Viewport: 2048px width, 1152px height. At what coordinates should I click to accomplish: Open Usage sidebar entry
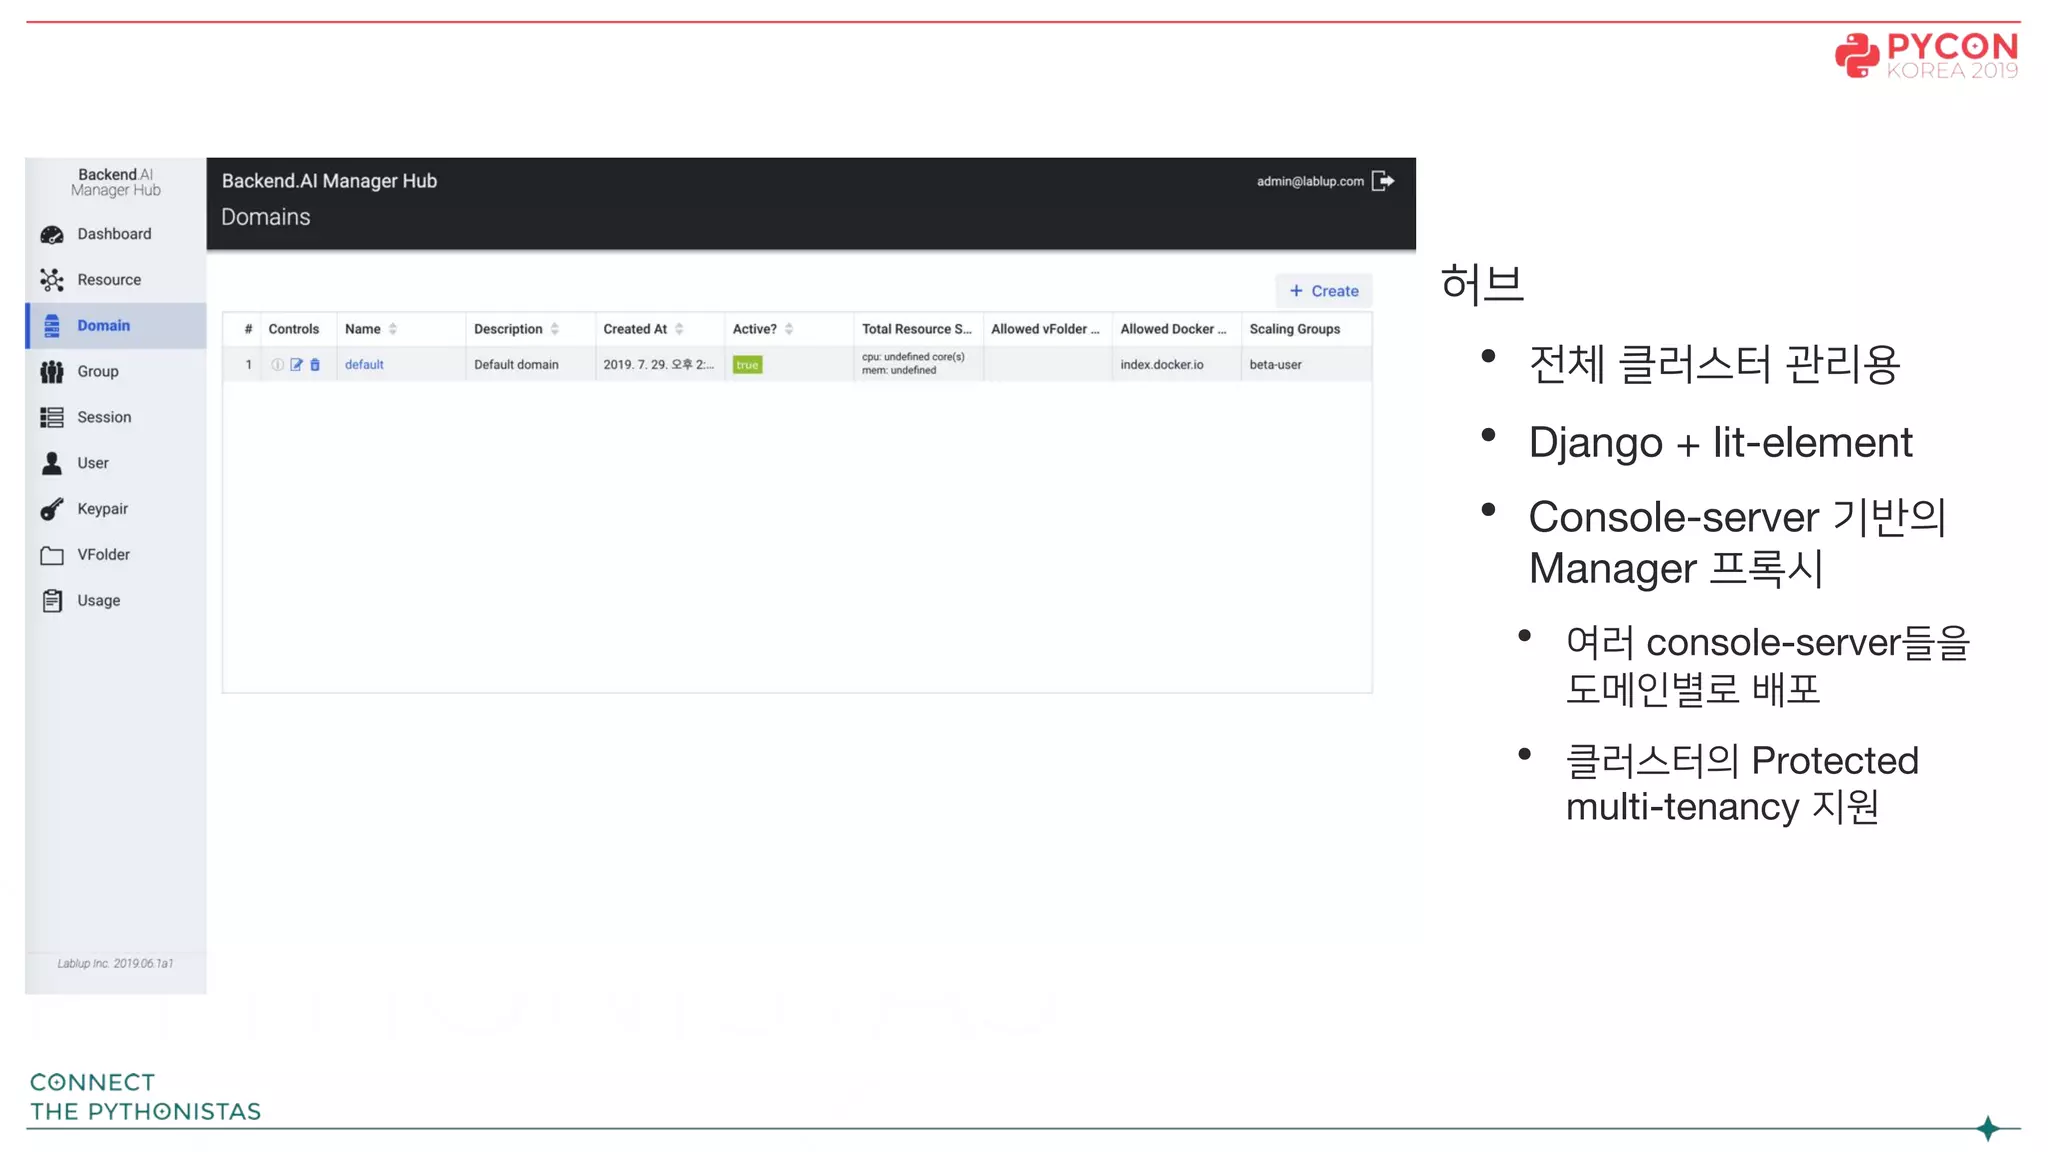pos(115,601)
